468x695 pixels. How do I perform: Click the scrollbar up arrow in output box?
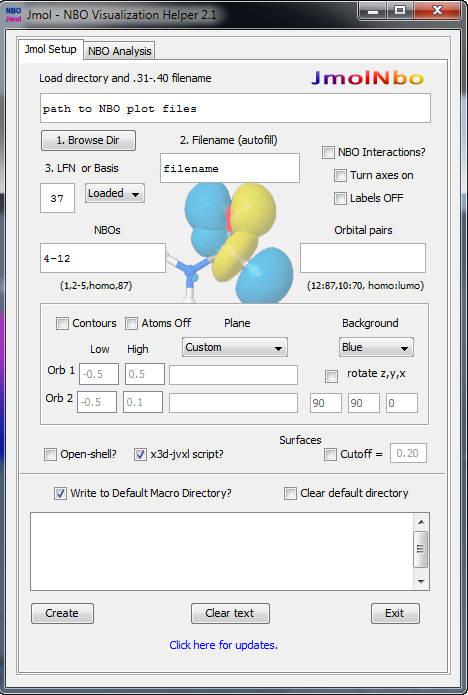(x=421, y=522)
